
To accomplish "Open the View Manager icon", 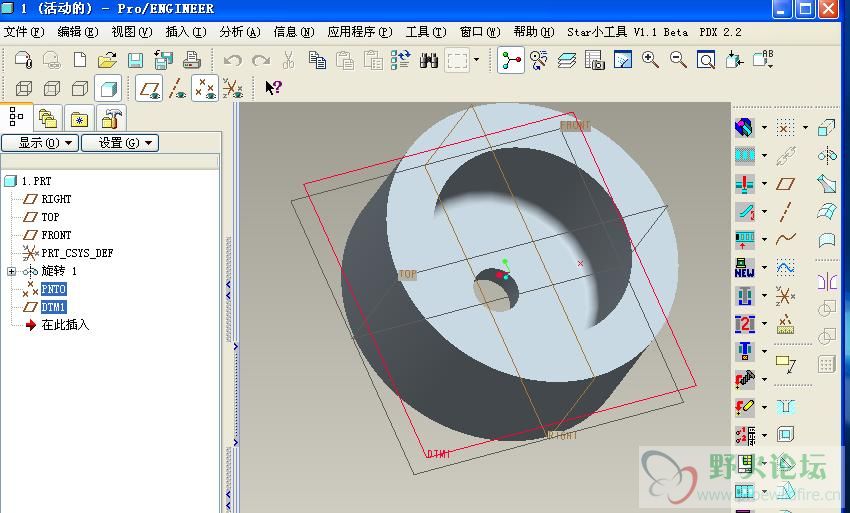I will pyautogui.click(x=595, y=60).
